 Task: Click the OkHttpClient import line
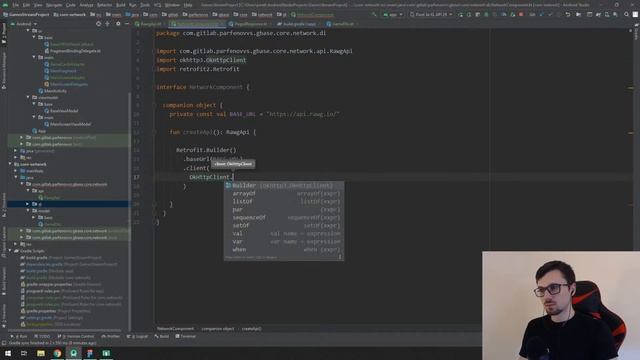201,60
